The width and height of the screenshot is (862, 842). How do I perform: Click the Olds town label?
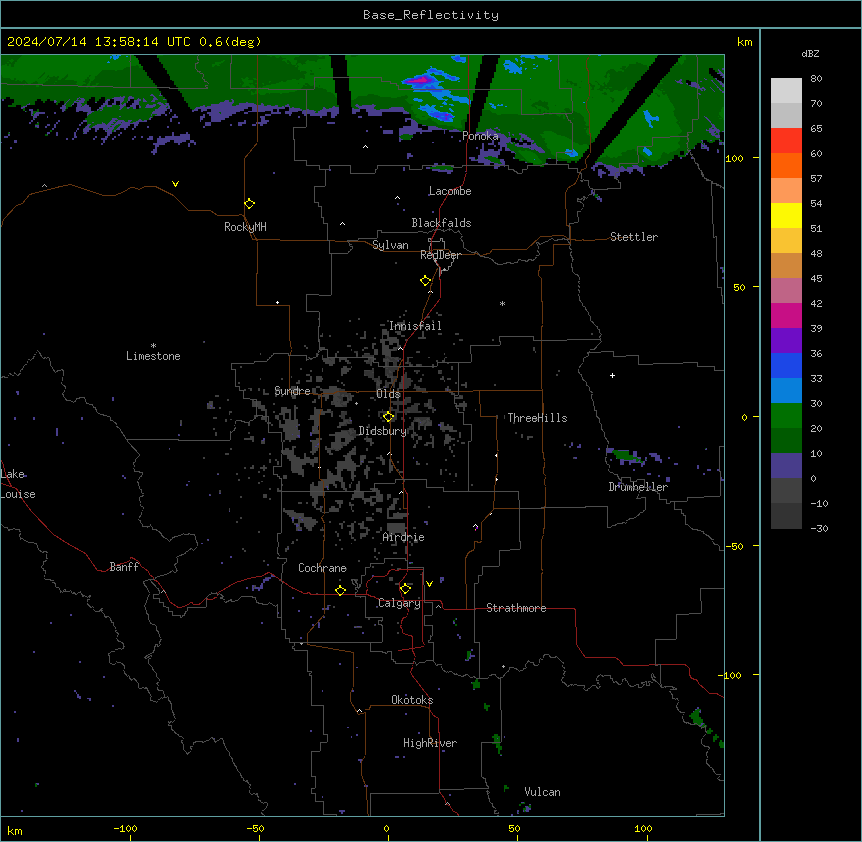pyautogui.click(x=388, y=394)
